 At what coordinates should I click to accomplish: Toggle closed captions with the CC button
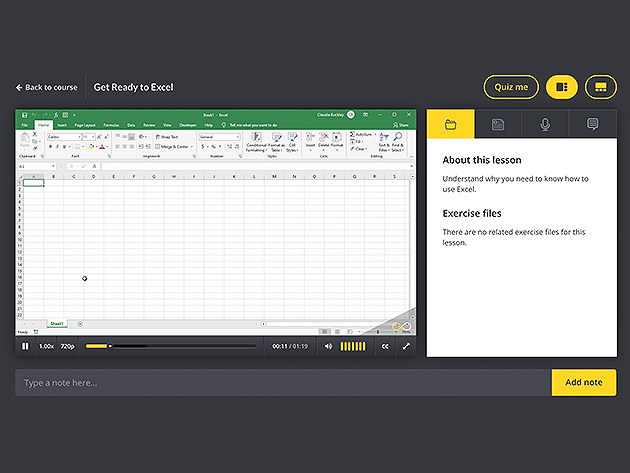pos(385,346)
